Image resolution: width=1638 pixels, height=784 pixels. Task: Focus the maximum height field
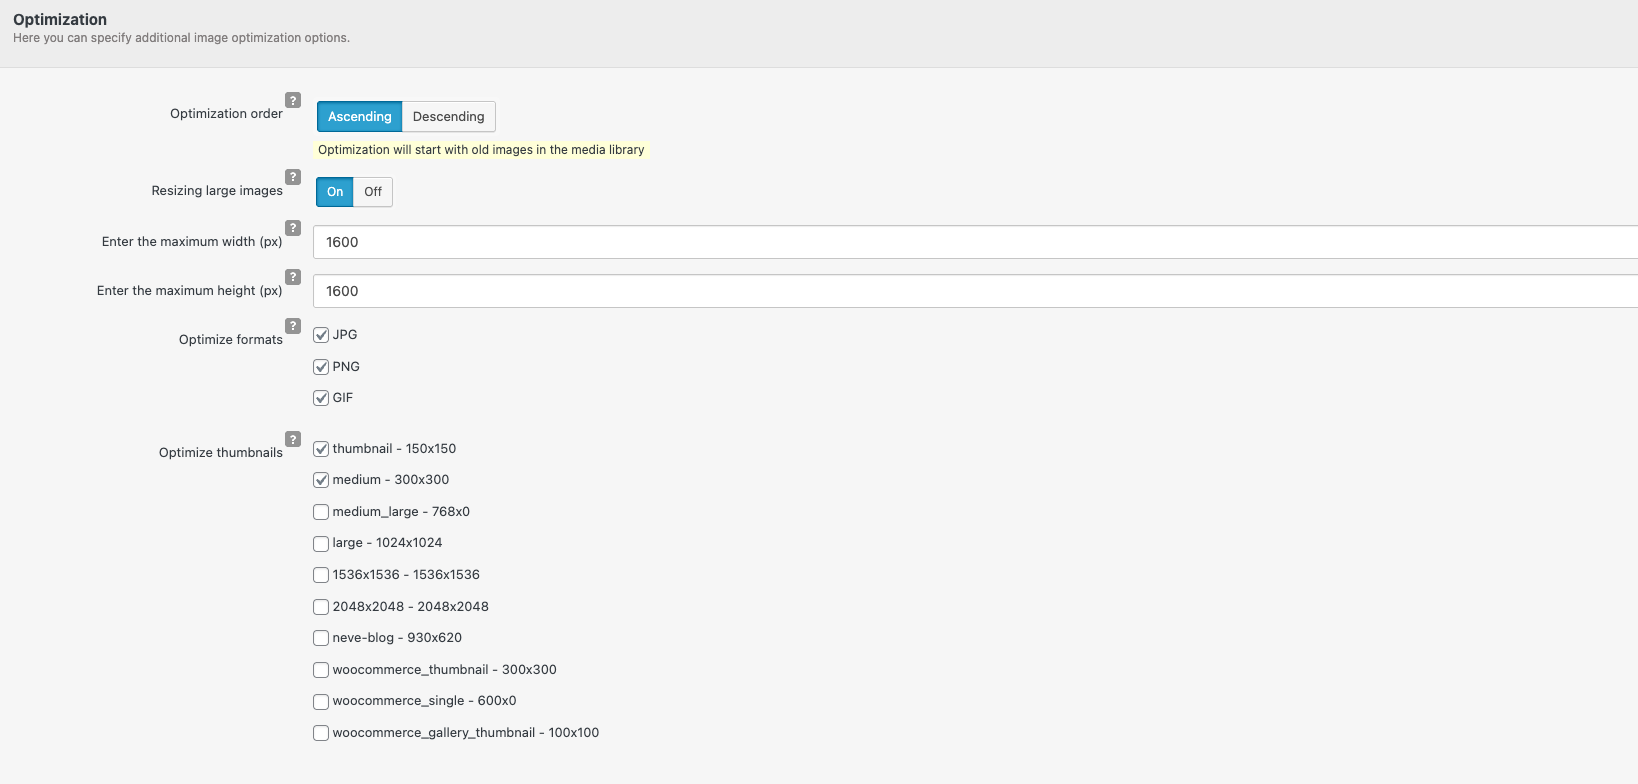pyautogui.click(x=975, y=291)
